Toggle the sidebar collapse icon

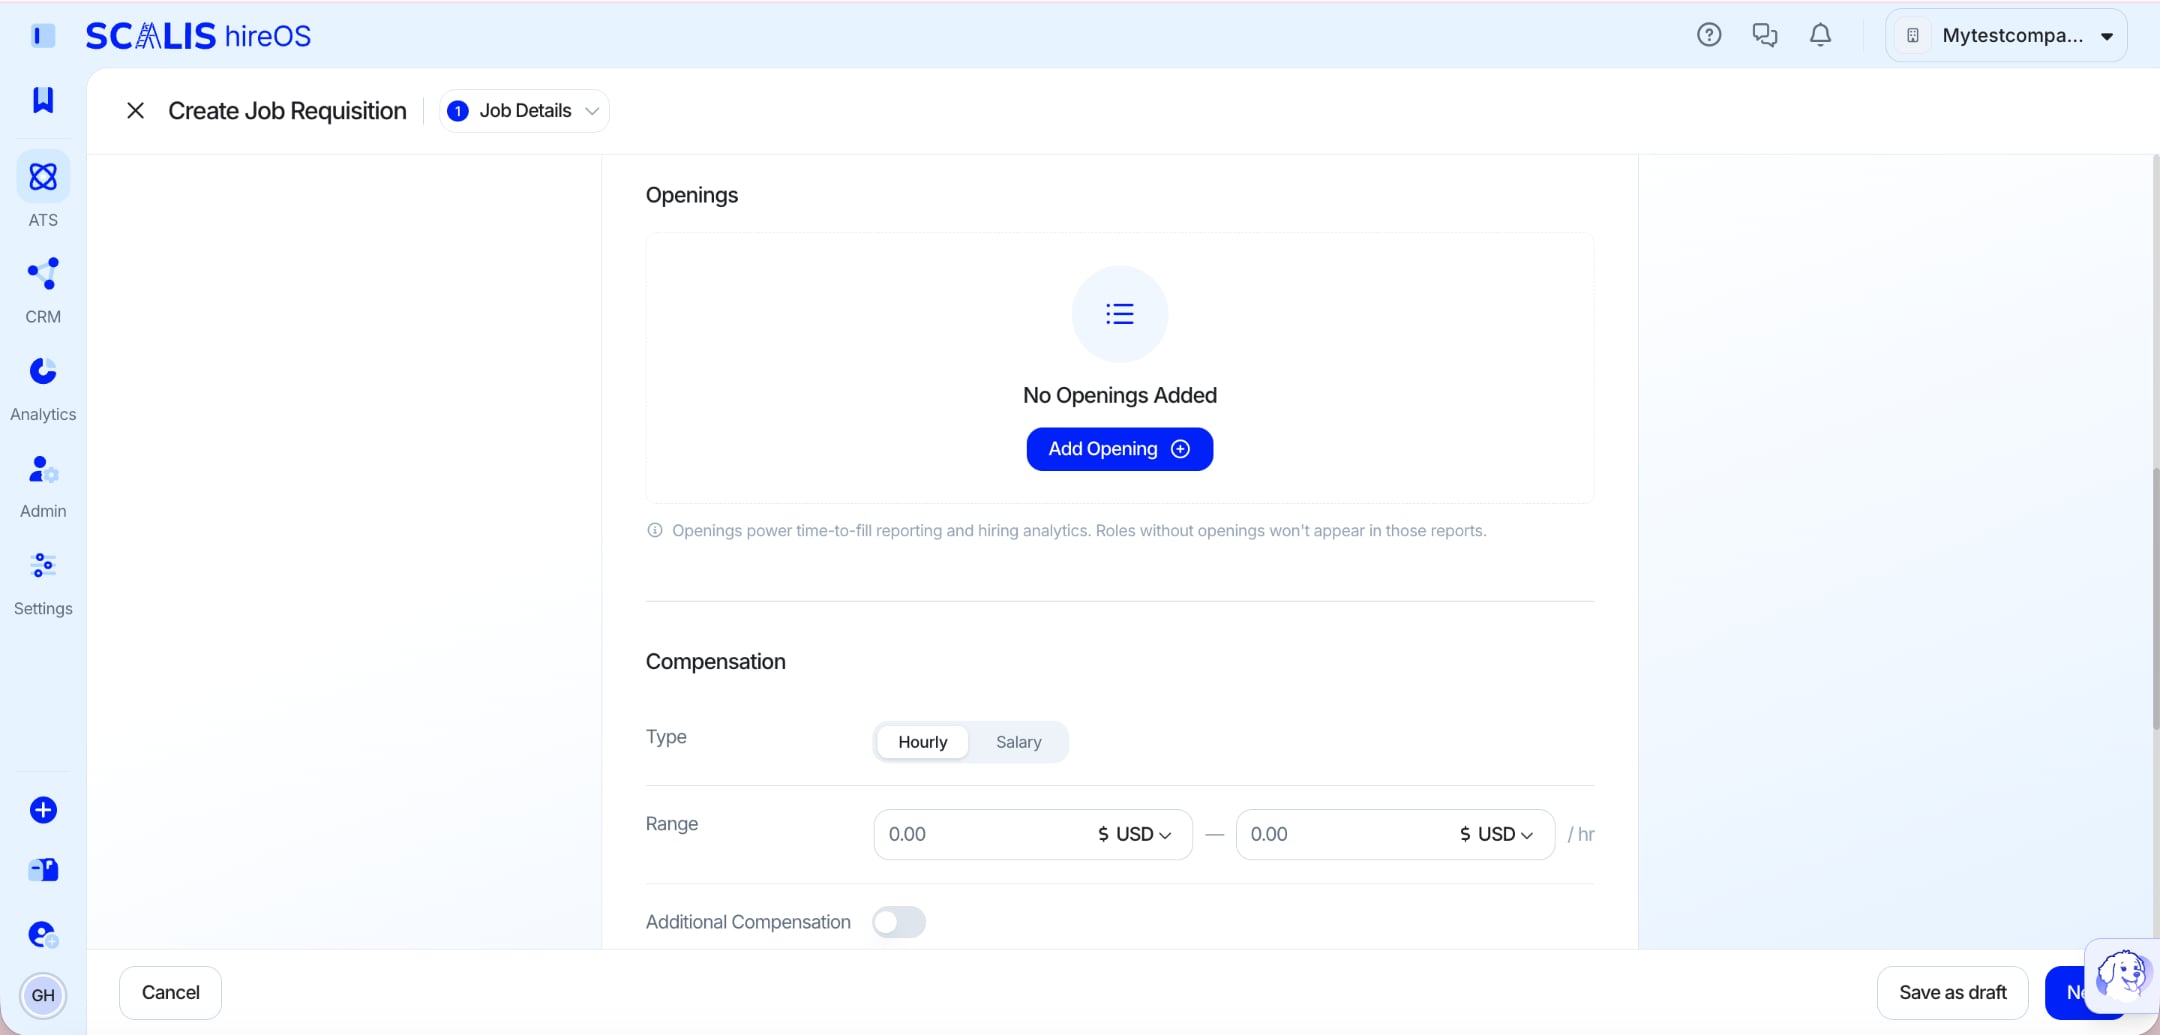[x=43, y=36]
